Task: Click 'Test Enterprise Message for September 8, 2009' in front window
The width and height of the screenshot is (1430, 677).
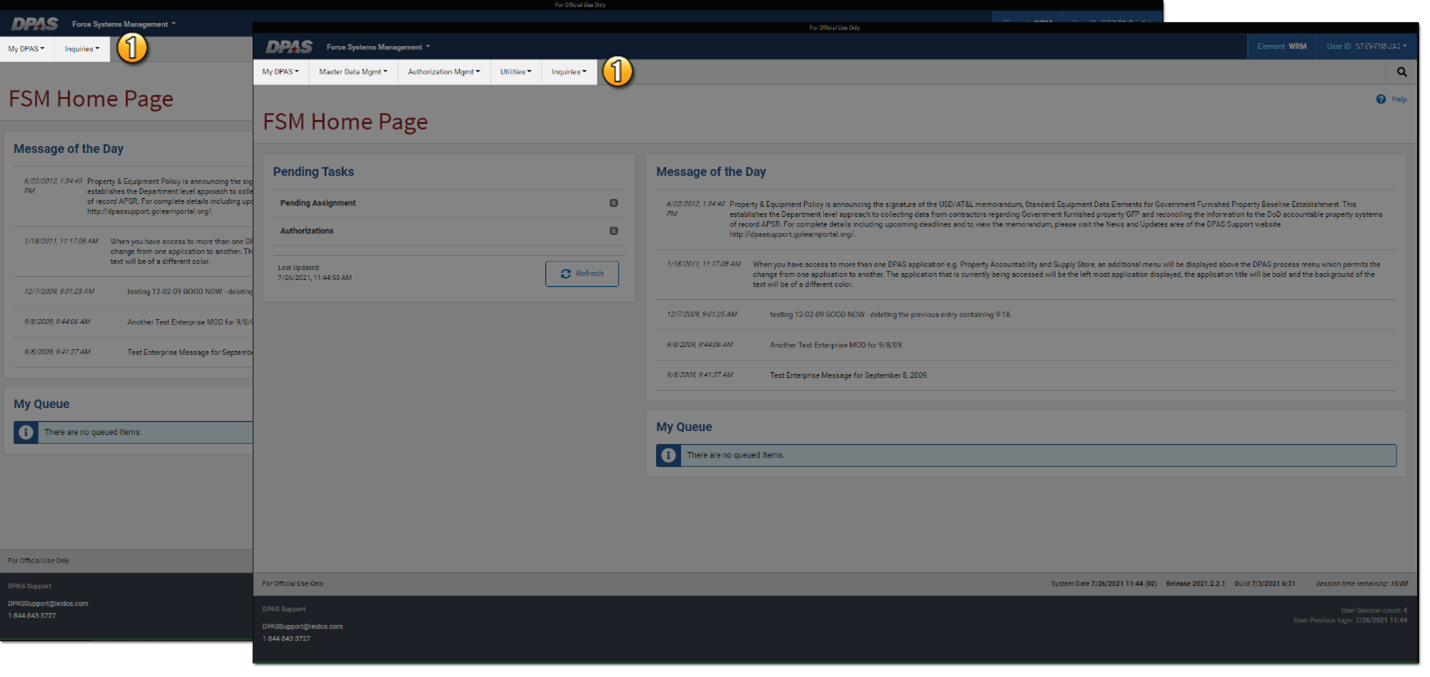Action: 849,375
